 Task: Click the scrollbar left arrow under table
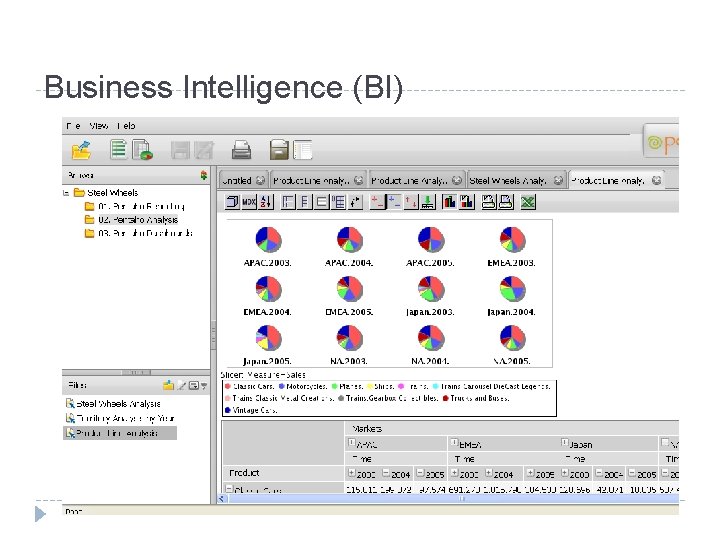(222, 499)
